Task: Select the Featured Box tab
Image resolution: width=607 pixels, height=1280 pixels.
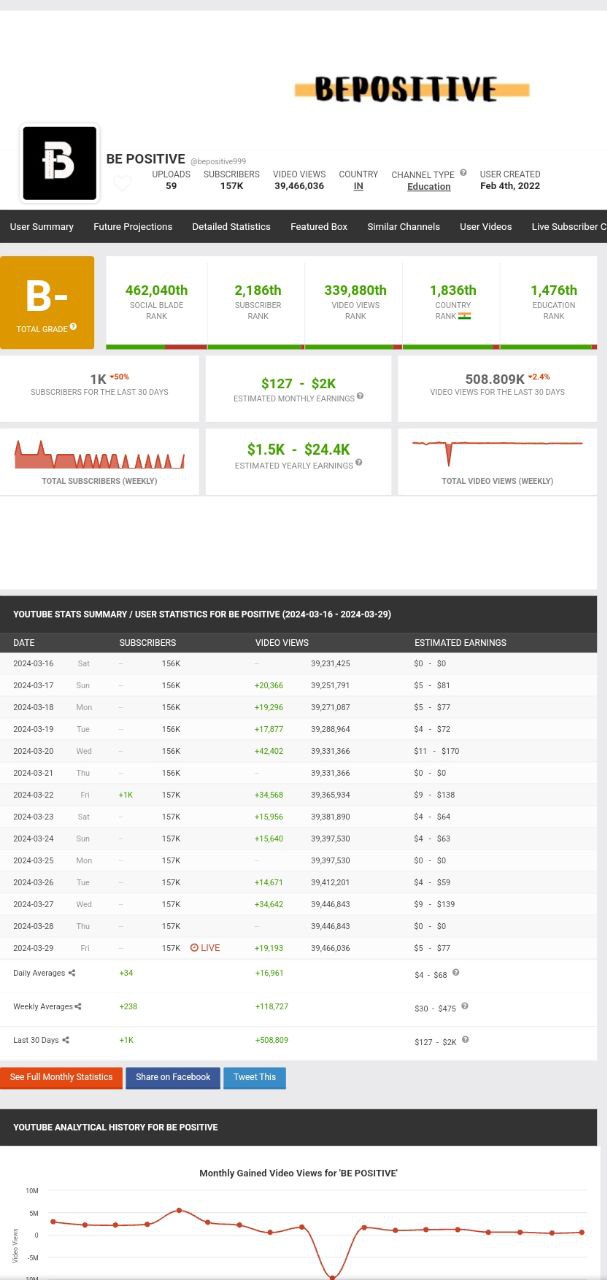Action: (319, 227)
